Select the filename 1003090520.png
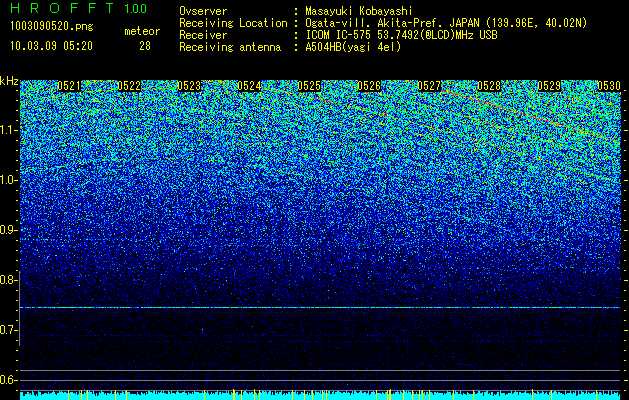The image size is (629, 400). coord(52,26)
